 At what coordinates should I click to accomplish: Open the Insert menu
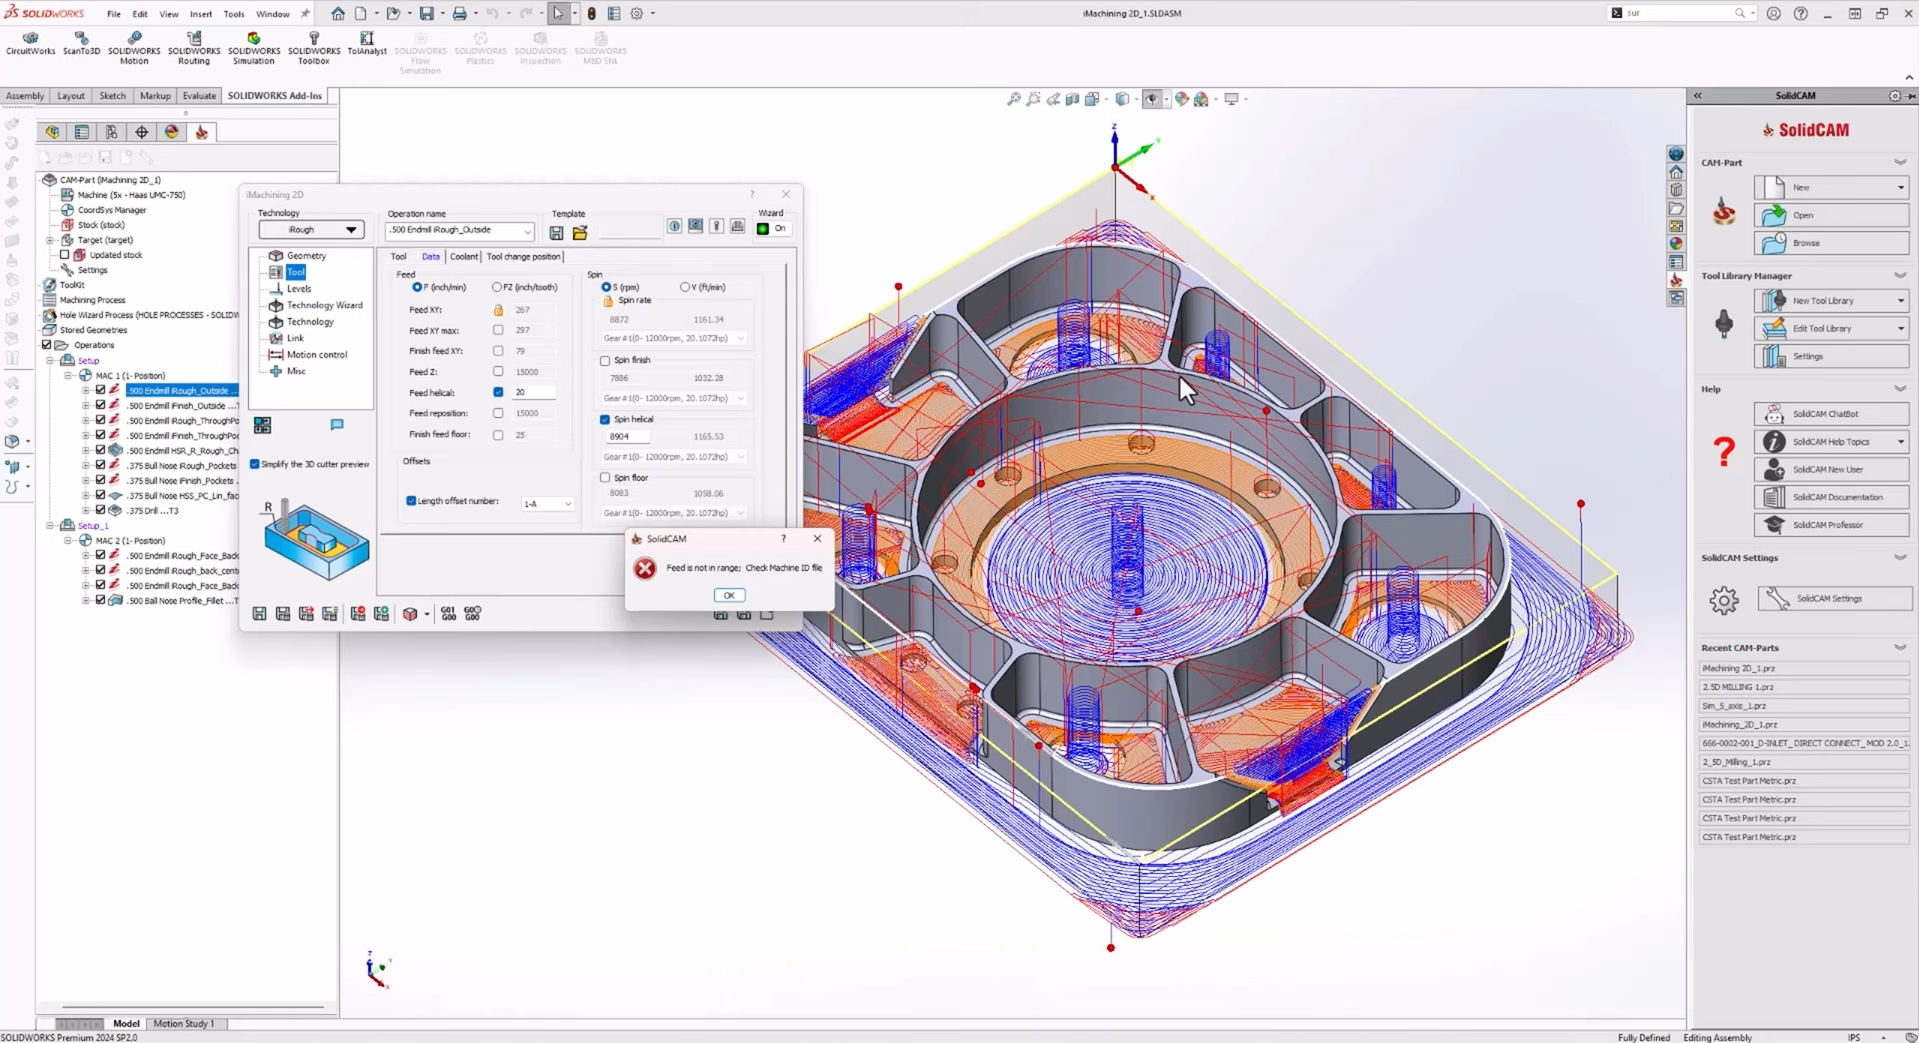pyautogui.click(x=201, y=13)
